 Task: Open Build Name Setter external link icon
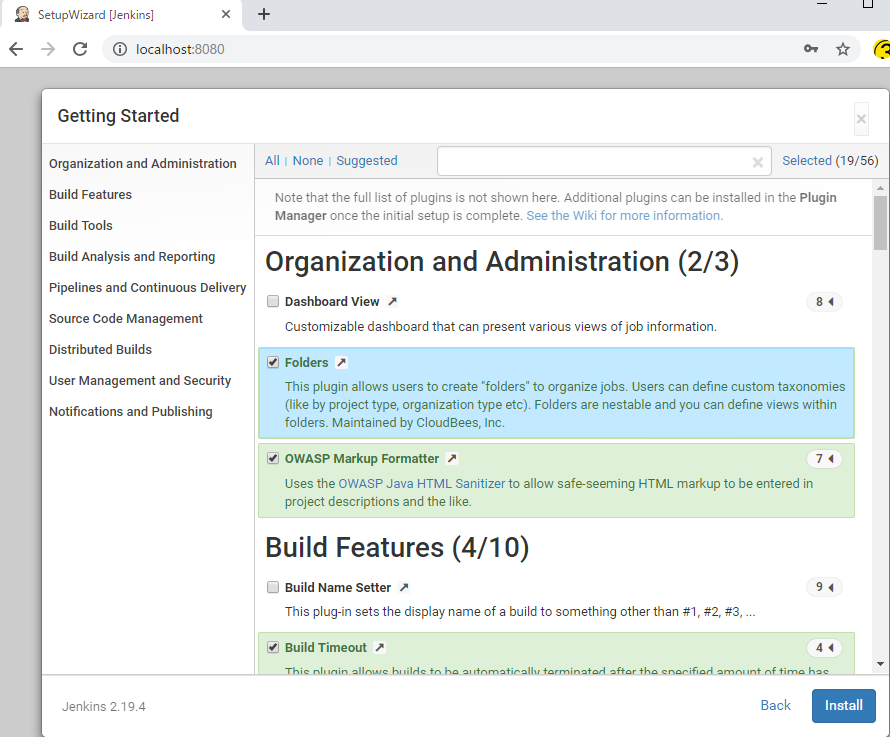[404, 588]
